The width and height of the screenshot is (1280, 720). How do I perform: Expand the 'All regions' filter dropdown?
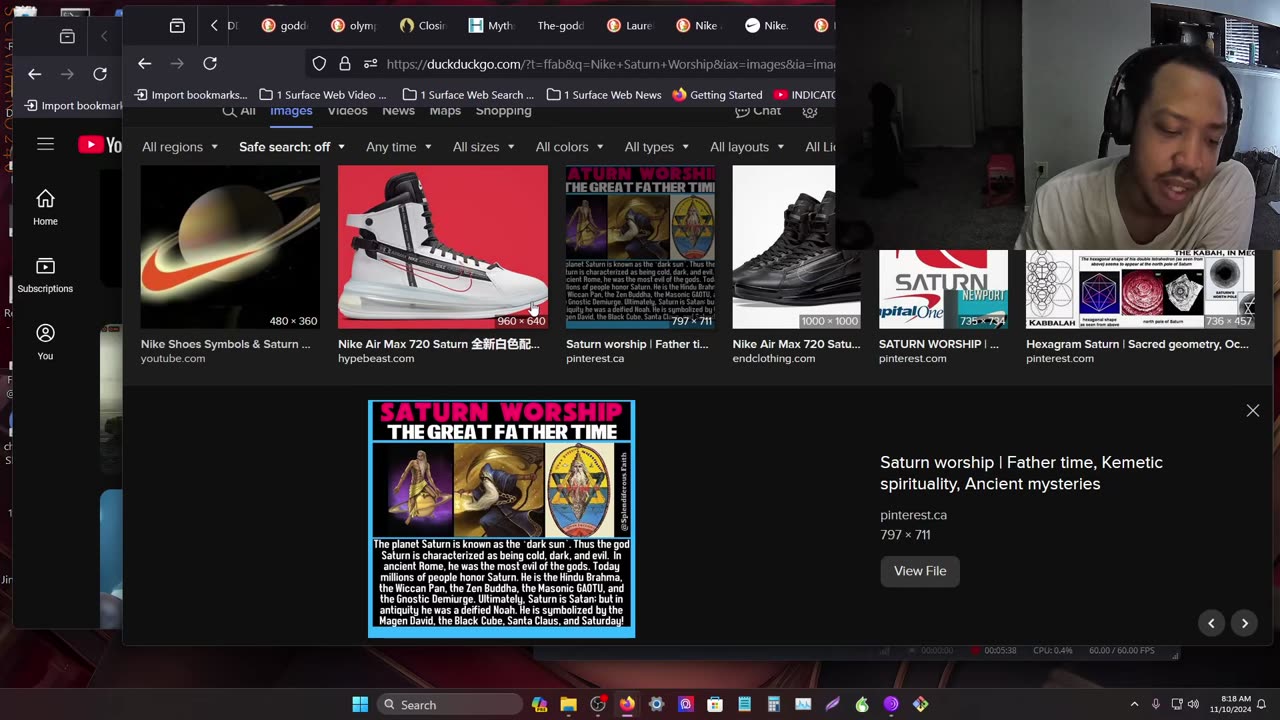(x=180, y=147)
